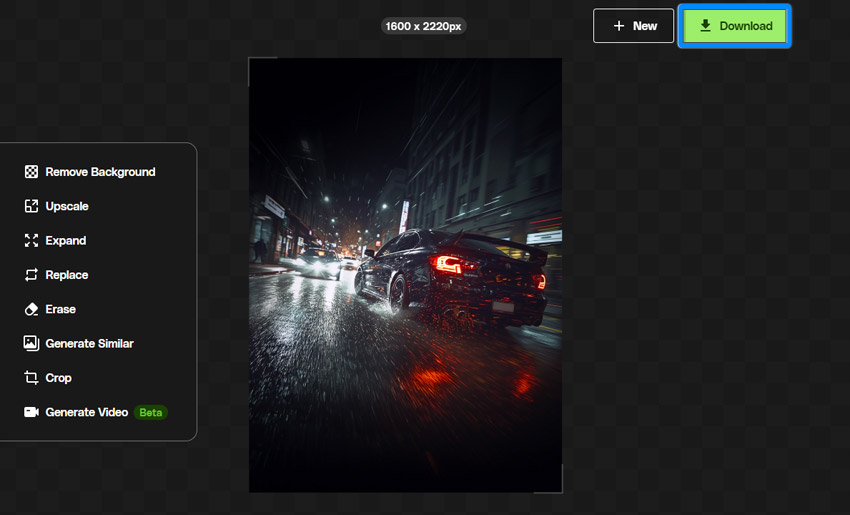Click the Upscale icon
Image resolution: width=850 pixels, height=515 pixels.
pos(31,206)
